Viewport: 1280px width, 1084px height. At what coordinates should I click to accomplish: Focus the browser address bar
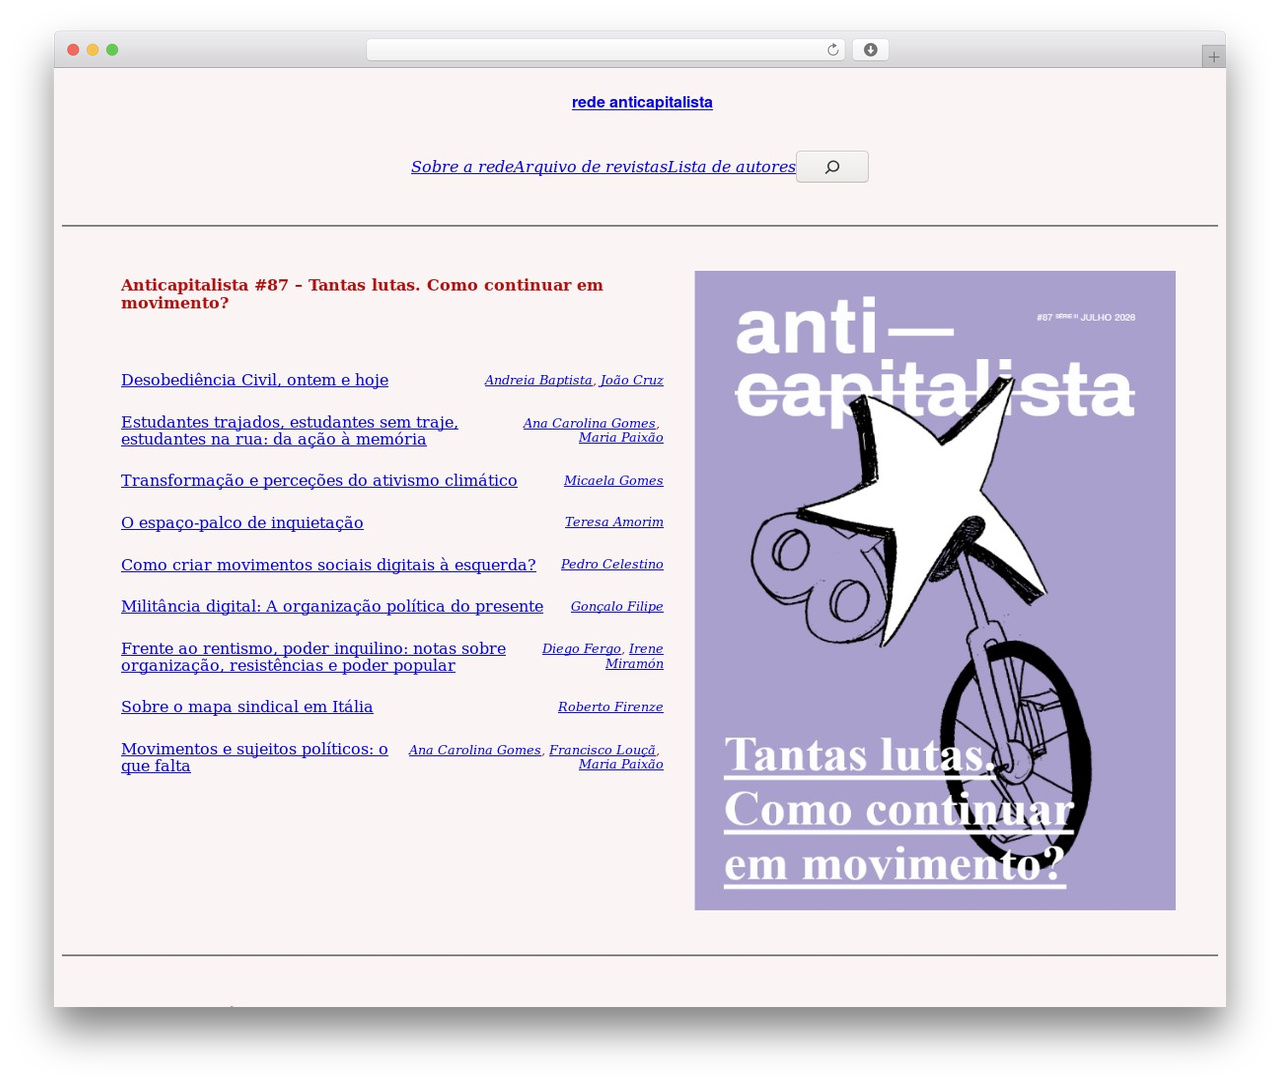pos(605,50)
